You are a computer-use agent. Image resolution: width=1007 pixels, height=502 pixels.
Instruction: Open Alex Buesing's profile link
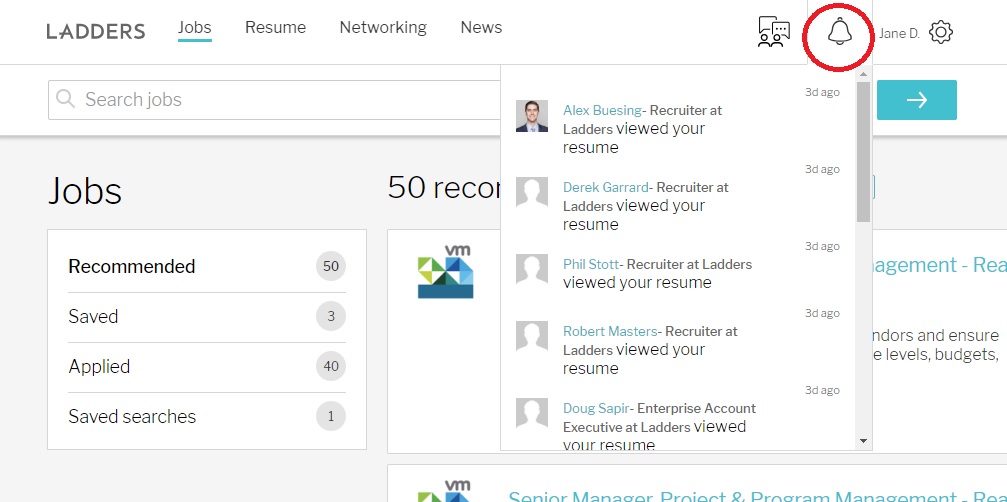tap(602, 110)
